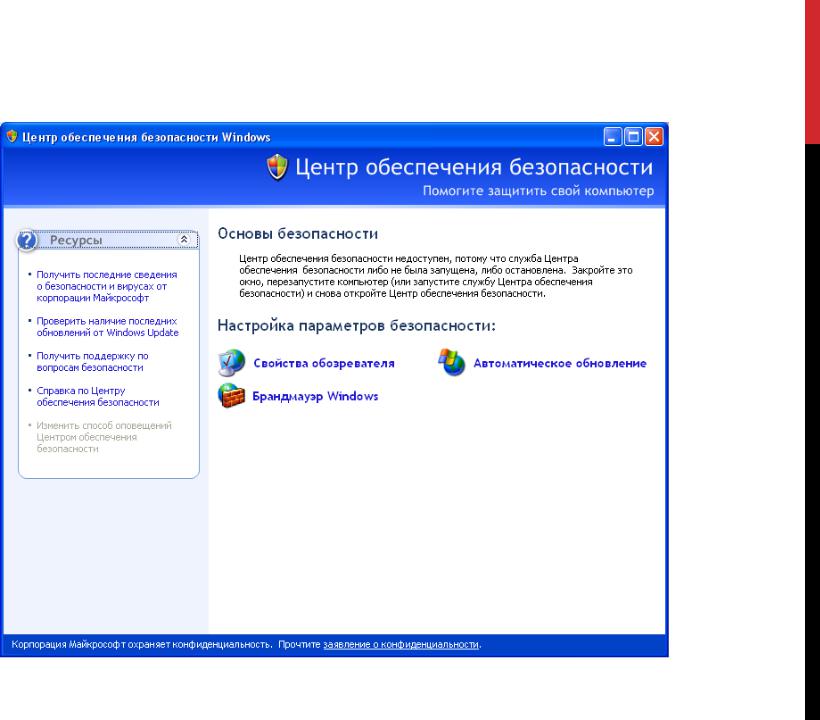
Task: Click the large shield icon in the header
Action: (277, 167)
